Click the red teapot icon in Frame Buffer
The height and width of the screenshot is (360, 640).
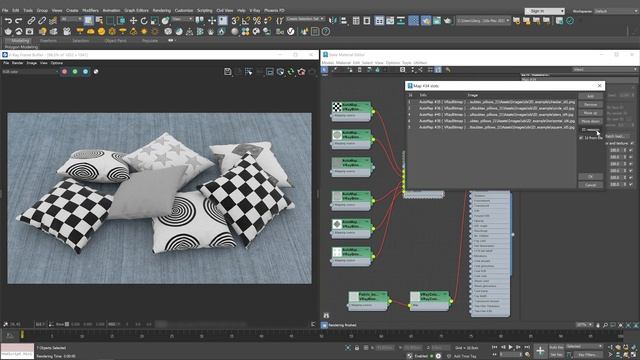point(302,72)
